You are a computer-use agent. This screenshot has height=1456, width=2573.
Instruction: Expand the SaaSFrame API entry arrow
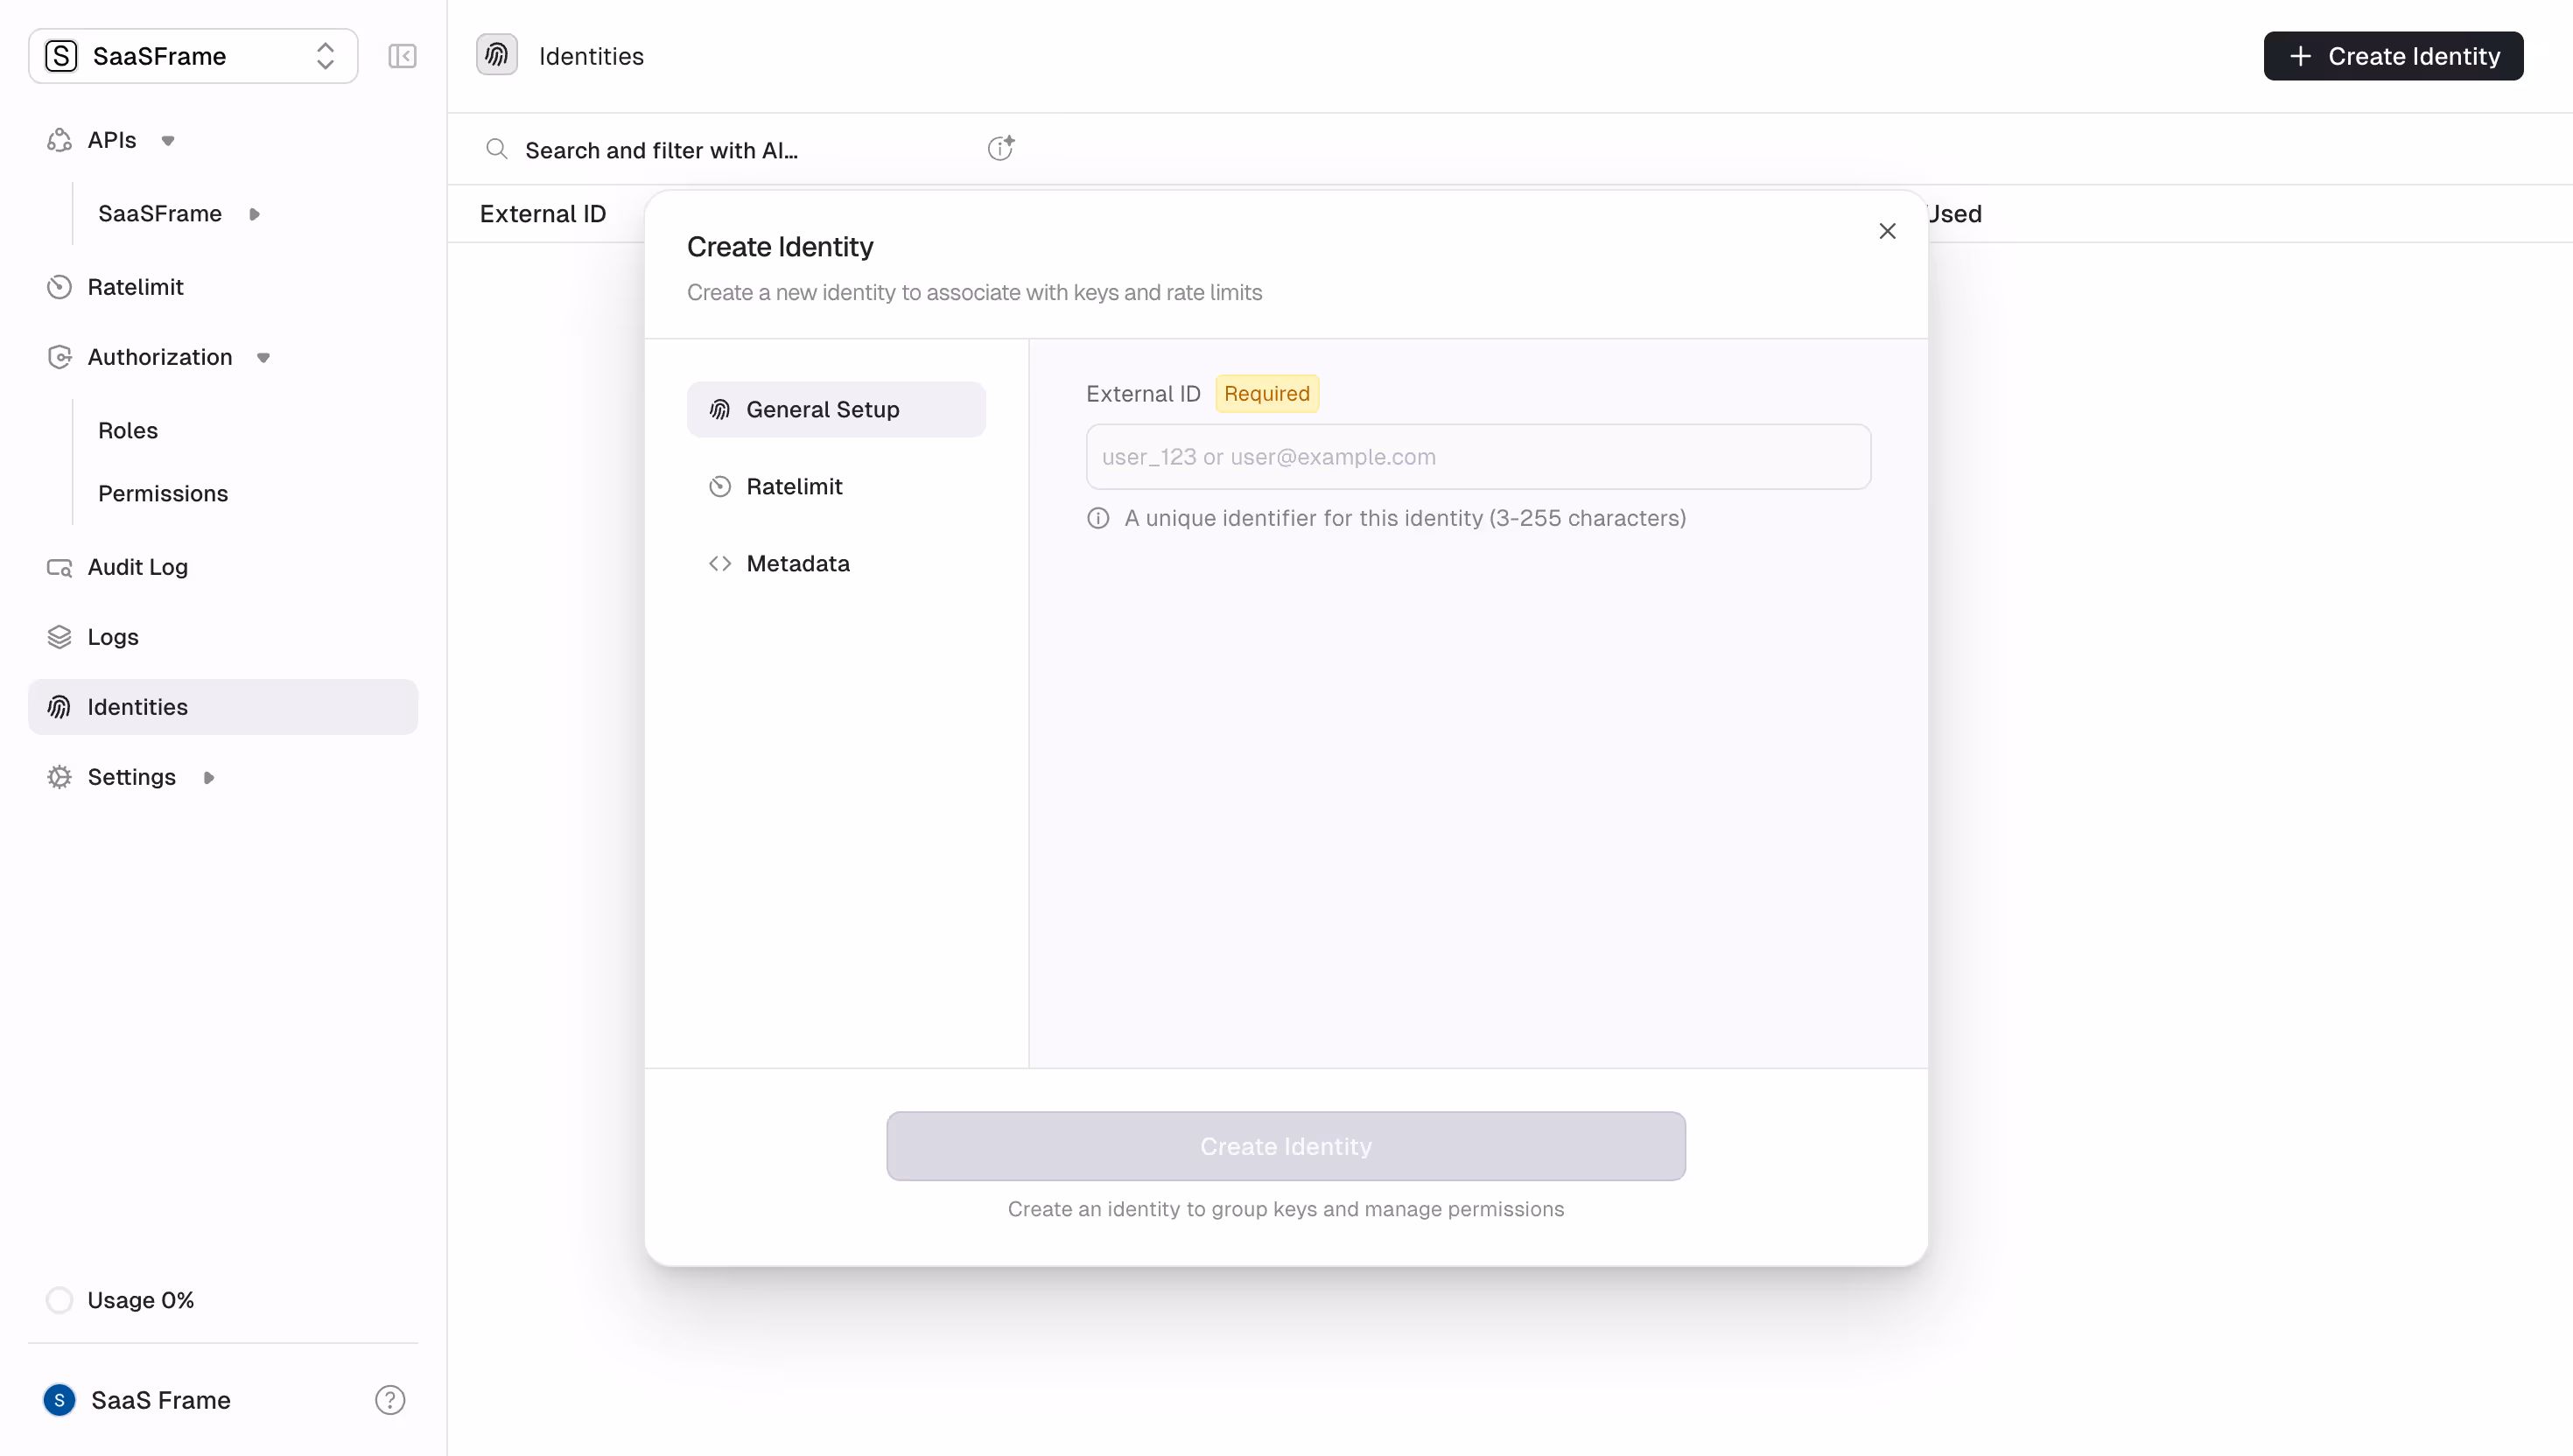[x=254, y=213]
